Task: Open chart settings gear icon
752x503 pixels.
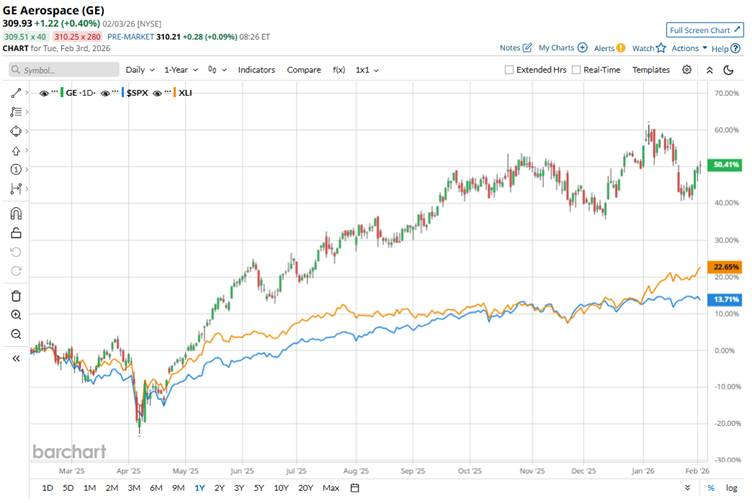Action: click(687, 70)
